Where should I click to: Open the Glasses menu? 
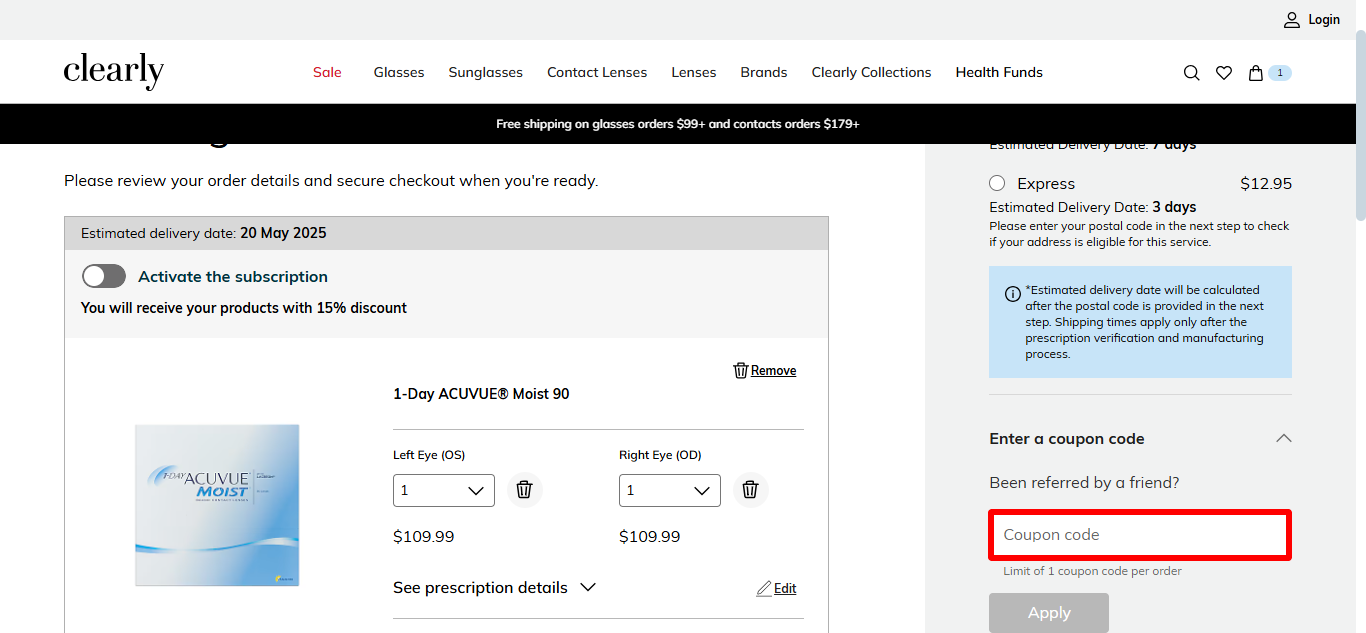[399, 72]
